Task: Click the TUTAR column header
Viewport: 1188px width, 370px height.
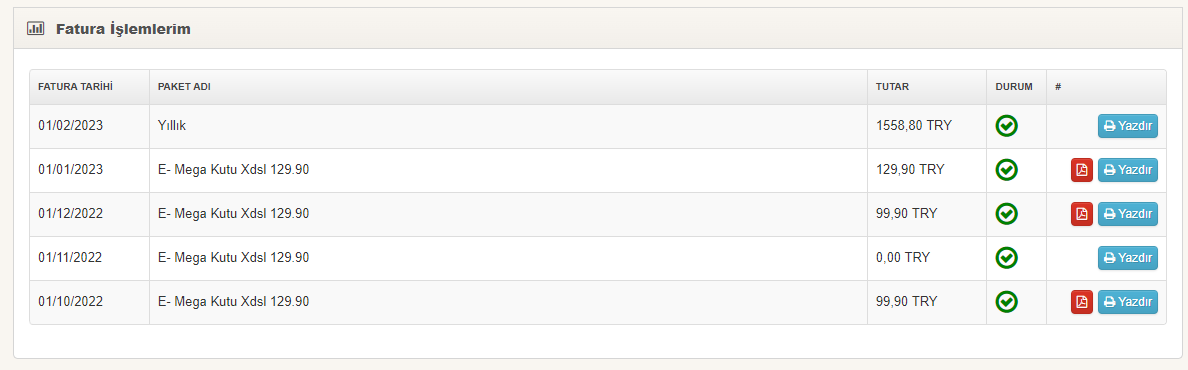Action: click(893, 86)
